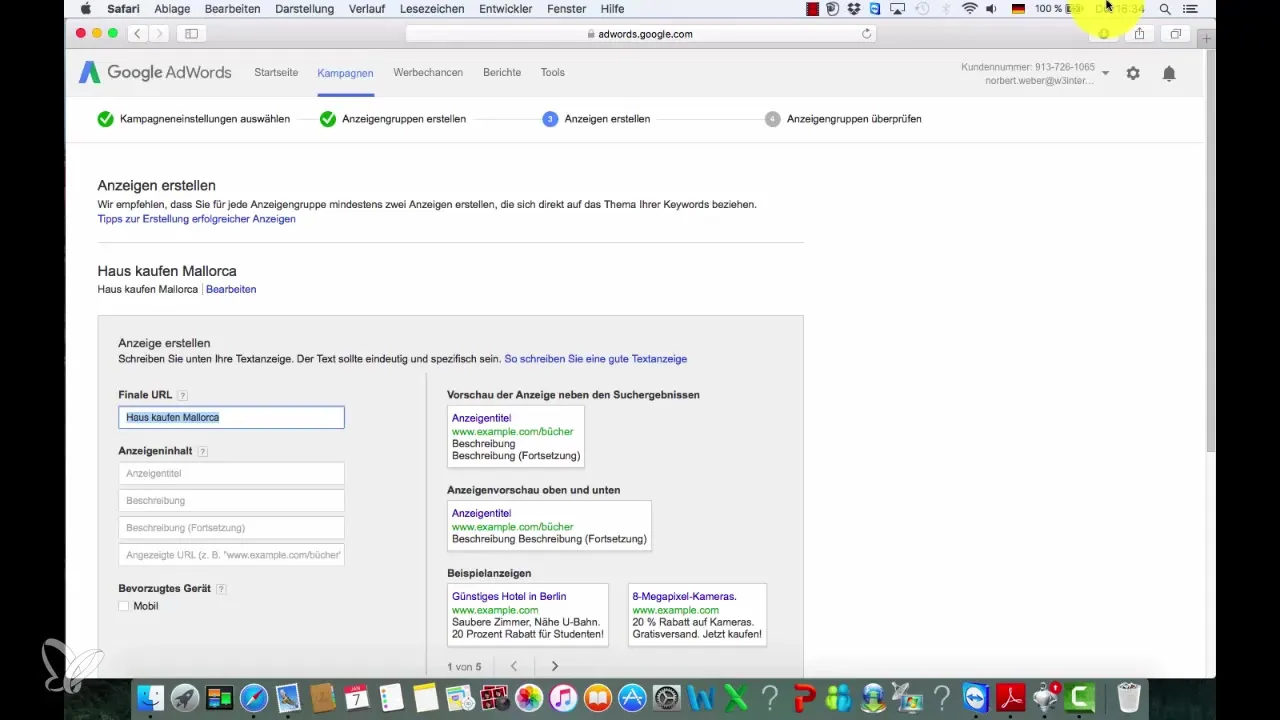Reload the adwords.google.com page

coord(866,34)
